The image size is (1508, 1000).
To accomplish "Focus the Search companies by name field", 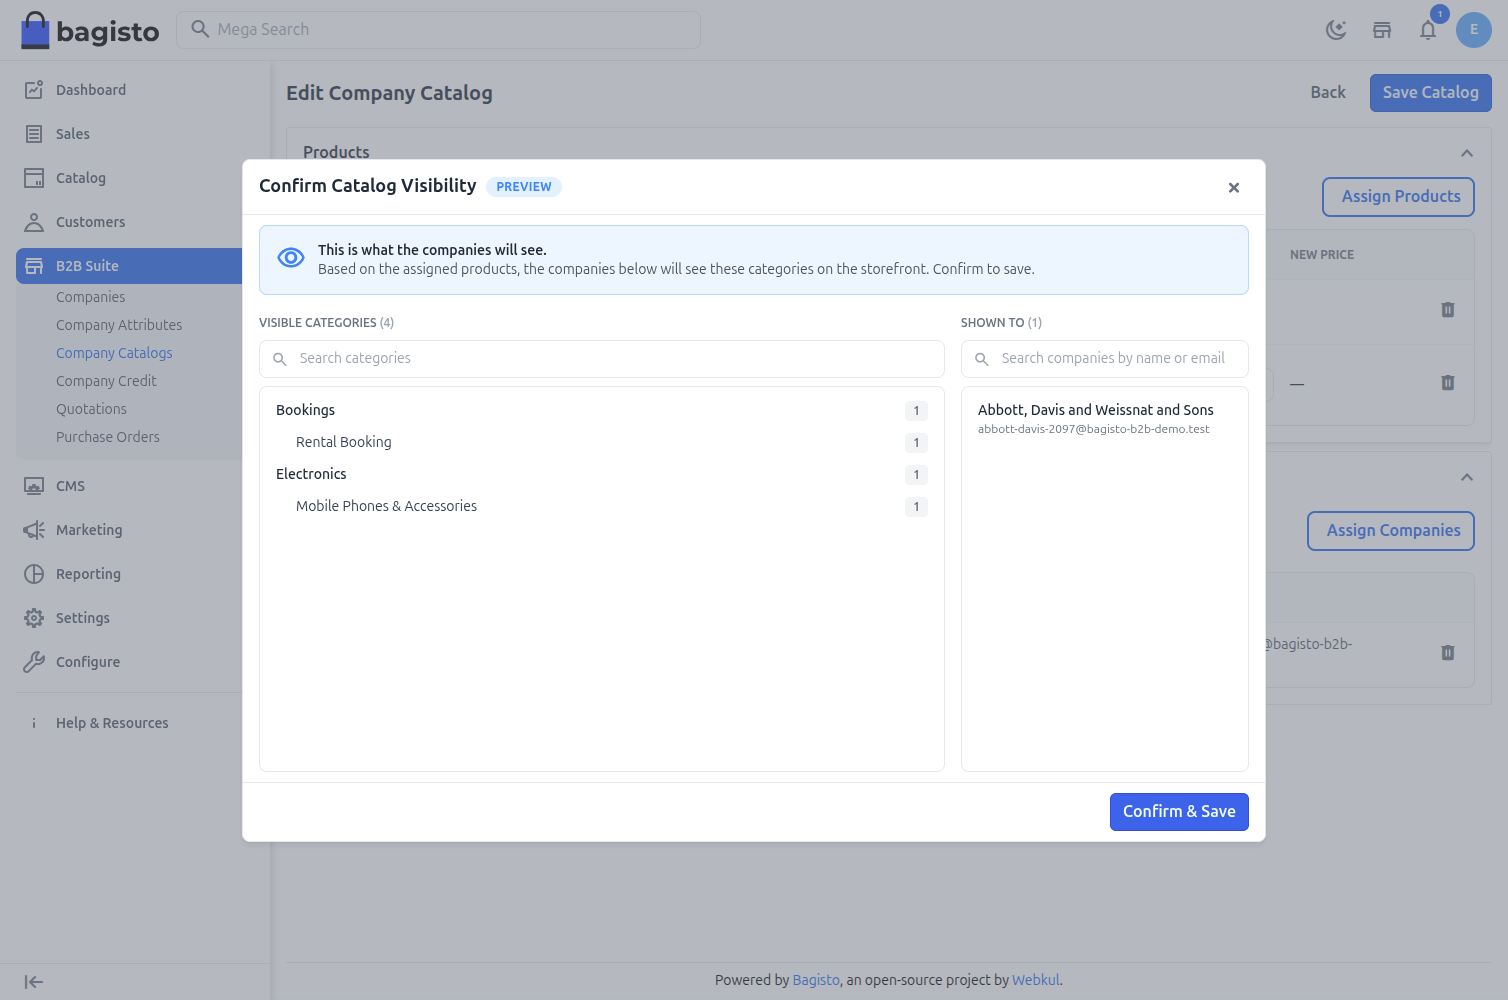I will [1105, 359].
